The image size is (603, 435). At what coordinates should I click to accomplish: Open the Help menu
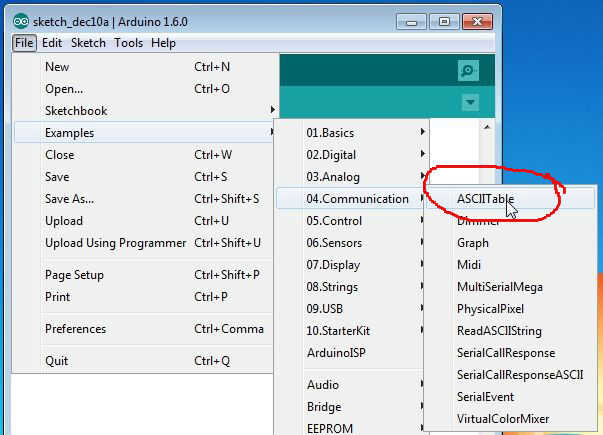163,43
